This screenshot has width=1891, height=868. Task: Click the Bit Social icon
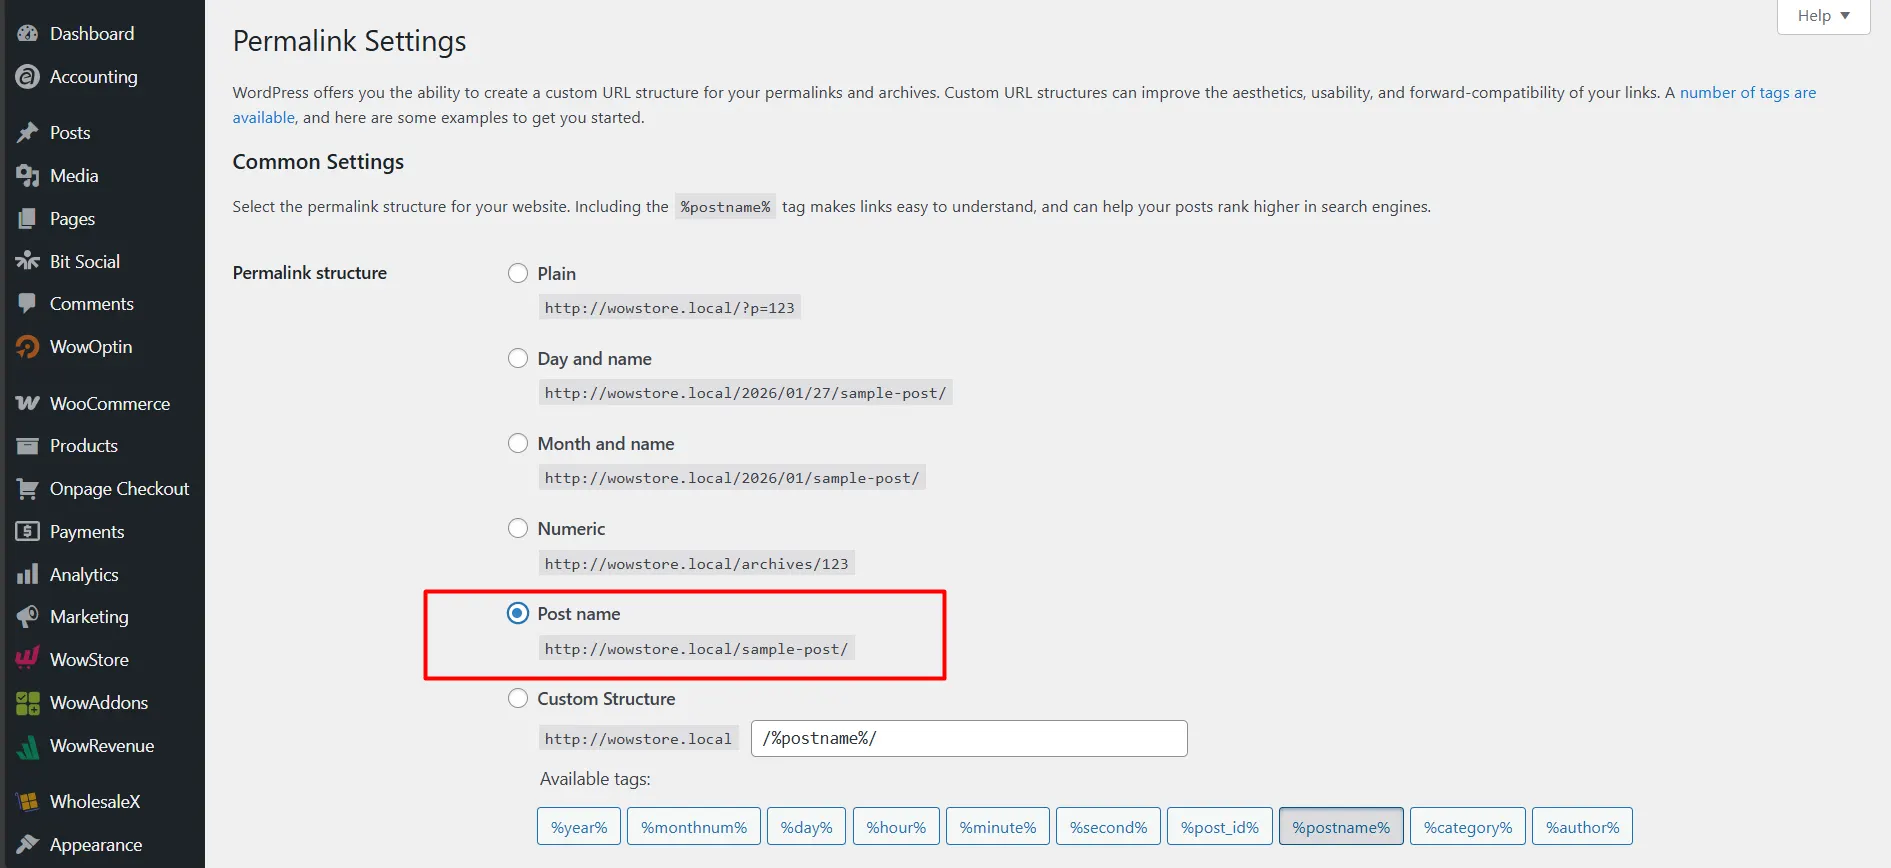pyautogui.click(x=27, y=260)
